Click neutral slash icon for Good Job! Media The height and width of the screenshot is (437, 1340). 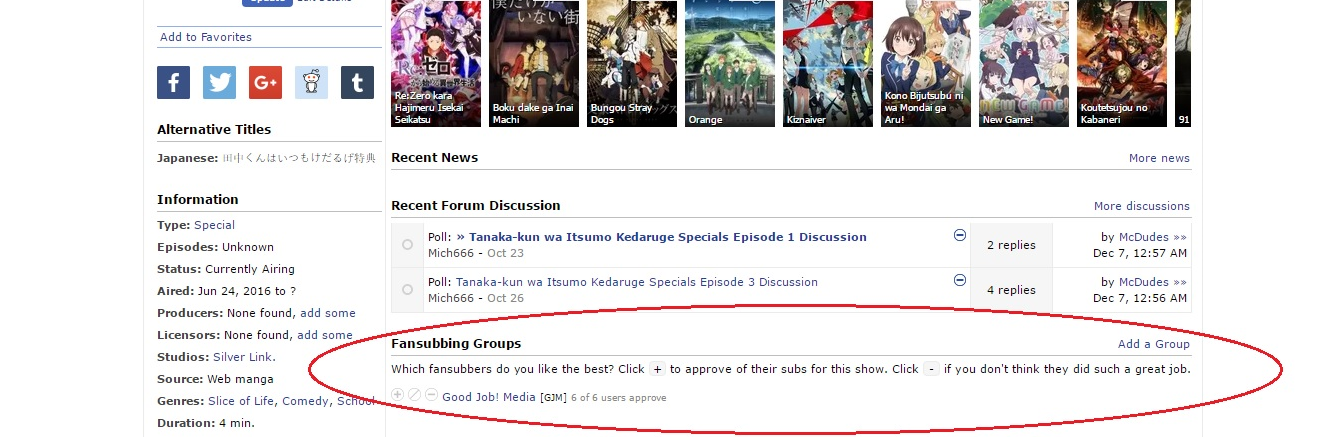tap(415, 396)
